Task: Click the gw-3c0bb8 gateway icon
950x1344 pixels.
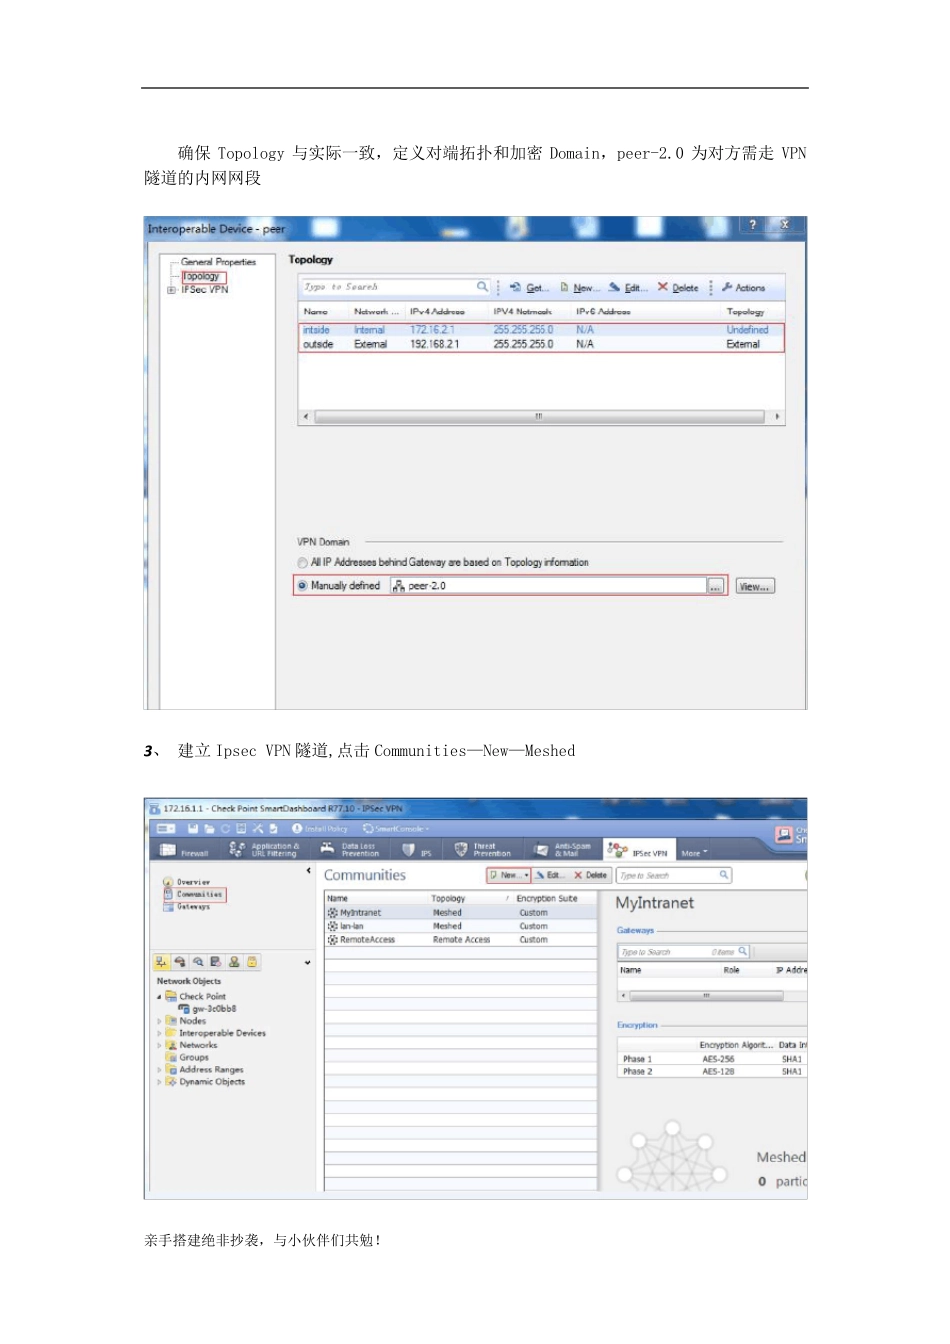Action: (184, 1009)
